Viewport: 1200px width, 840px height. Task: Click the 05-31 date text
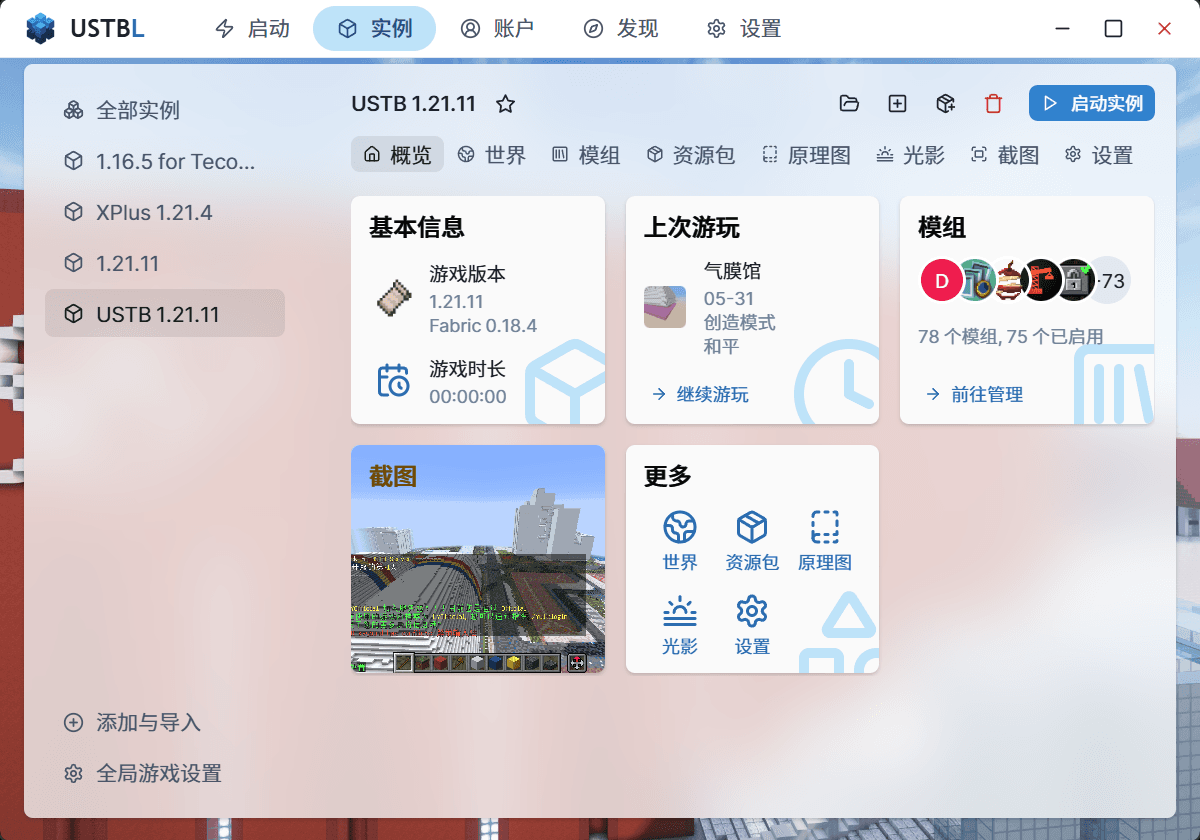click(x=729, y=299)
